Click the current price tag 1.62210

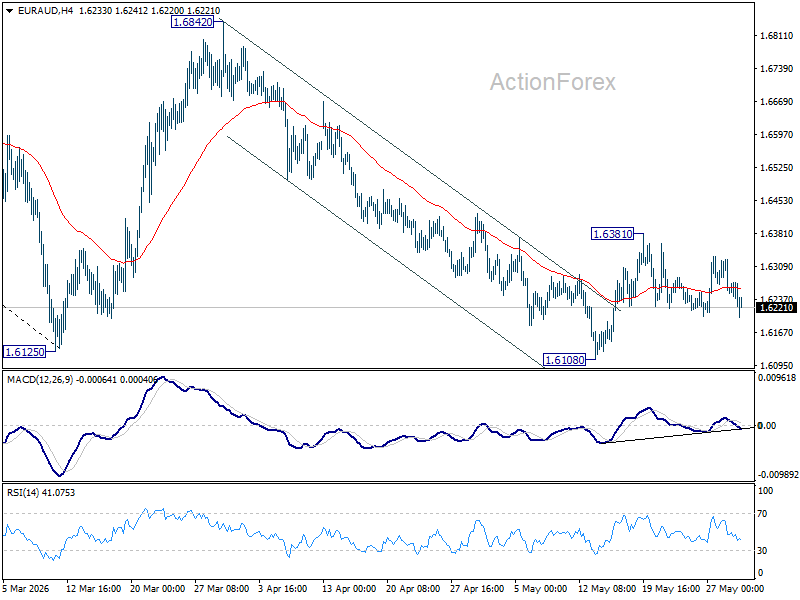[x=777, y=308]
